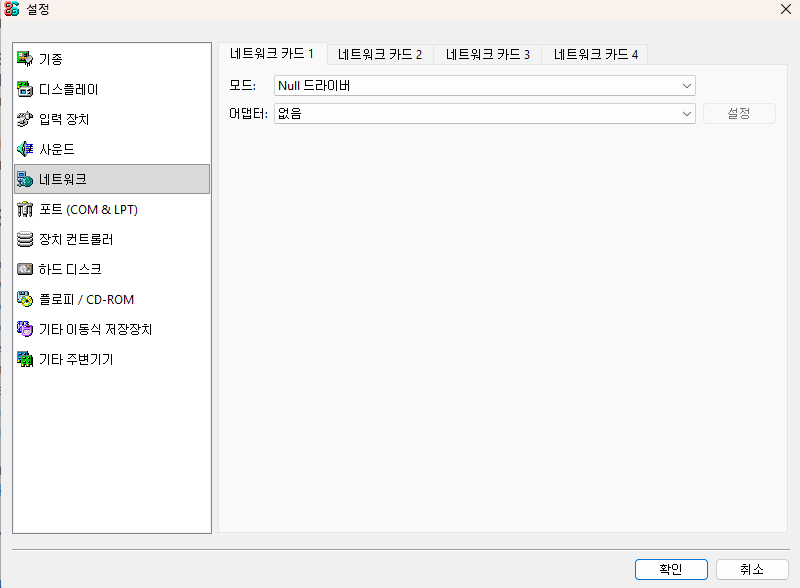Click the 취소 button to cancel
Viewport: 800px width, 588px height.
(752, 569)
